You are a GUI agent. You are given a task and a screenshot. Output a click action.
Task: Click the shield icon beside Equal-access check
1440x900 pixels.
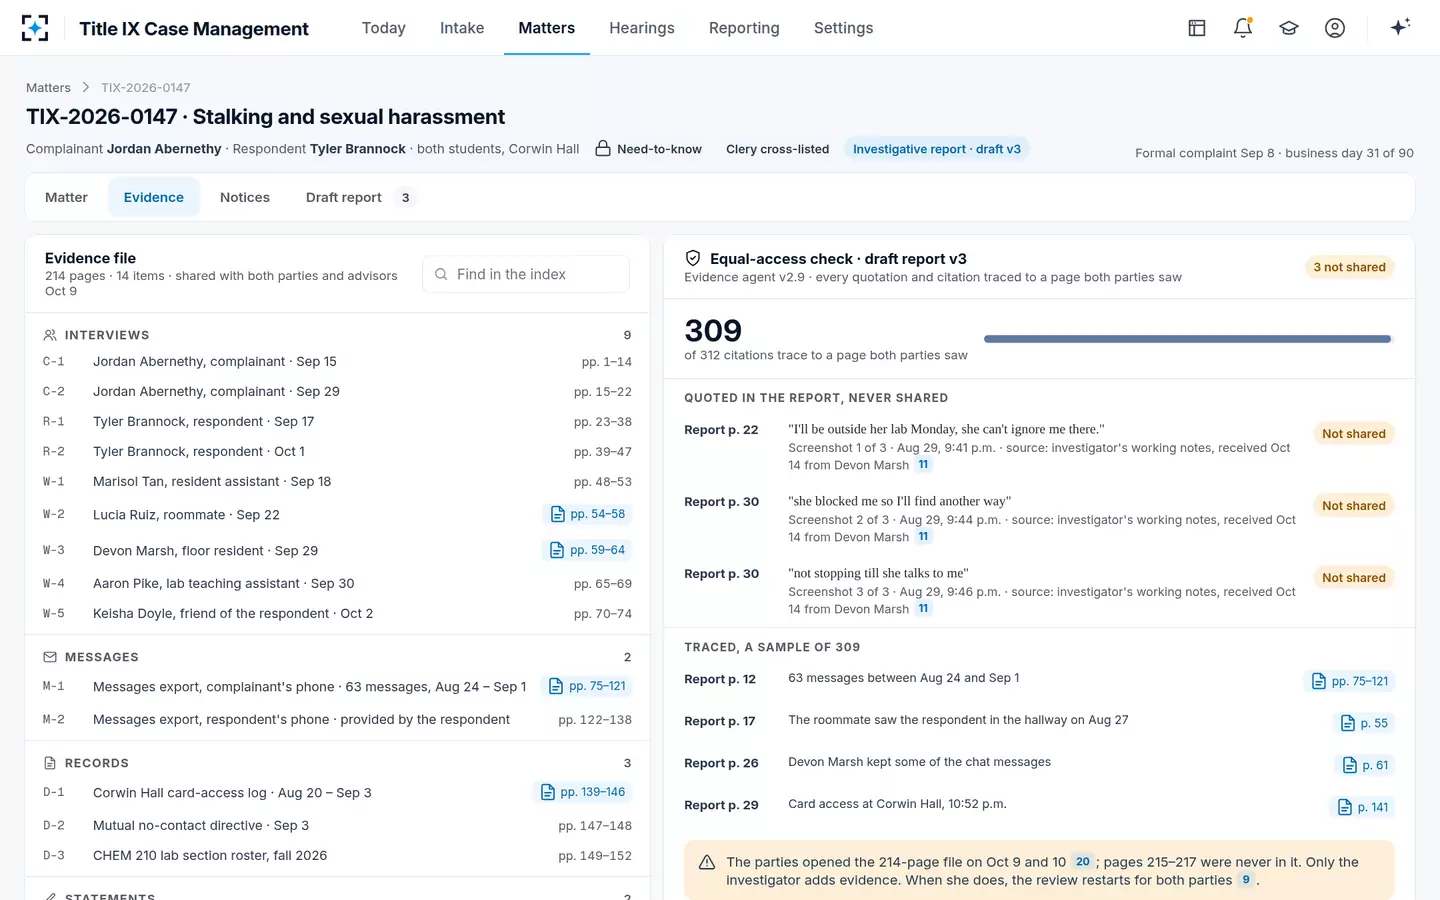click(693, 258)
